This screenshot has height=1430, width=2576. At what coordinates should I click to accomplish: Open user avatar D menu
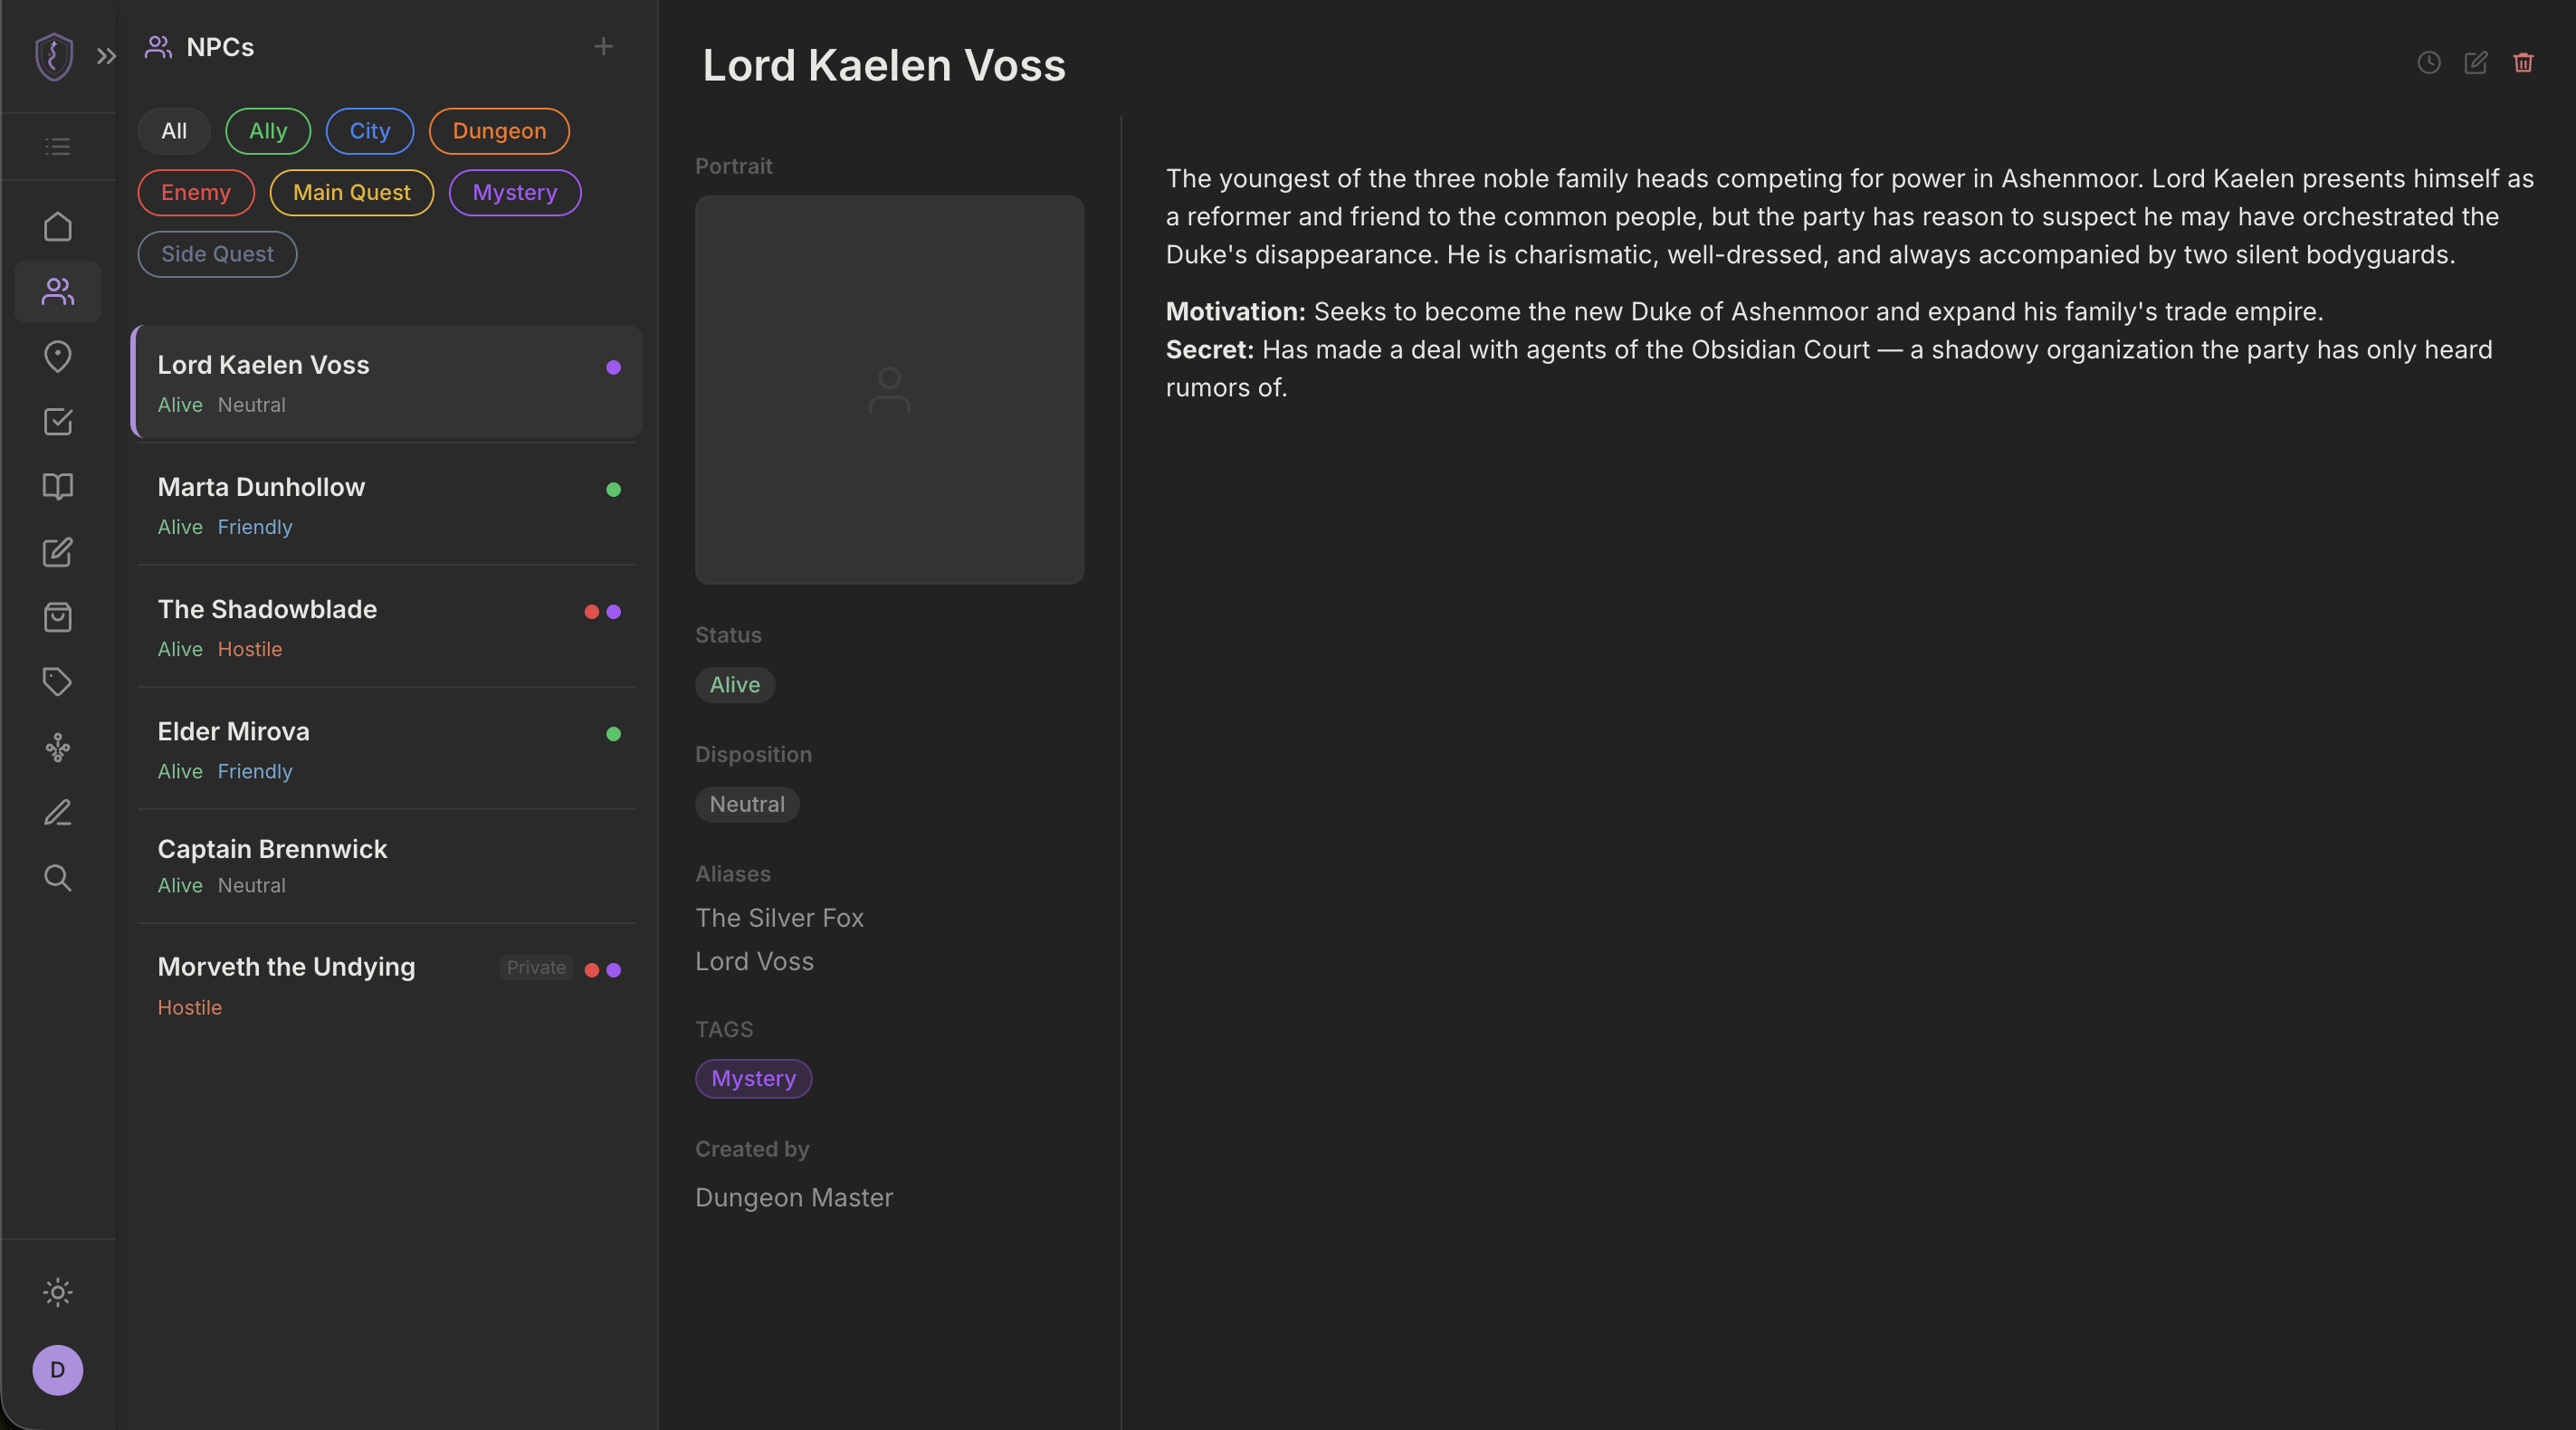click(58, 1370)
